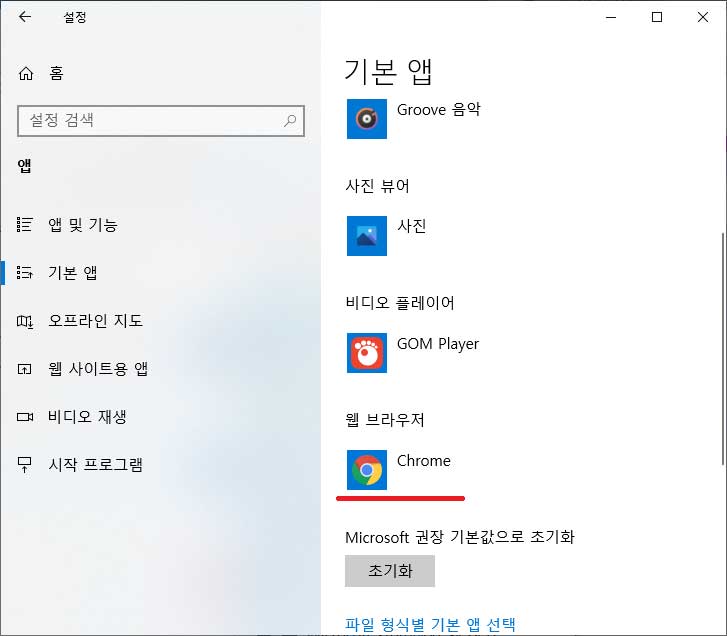Screen dimensions: 727x636
Task: Click the 웹 브라우저 heading
Action: pos(385,420)
